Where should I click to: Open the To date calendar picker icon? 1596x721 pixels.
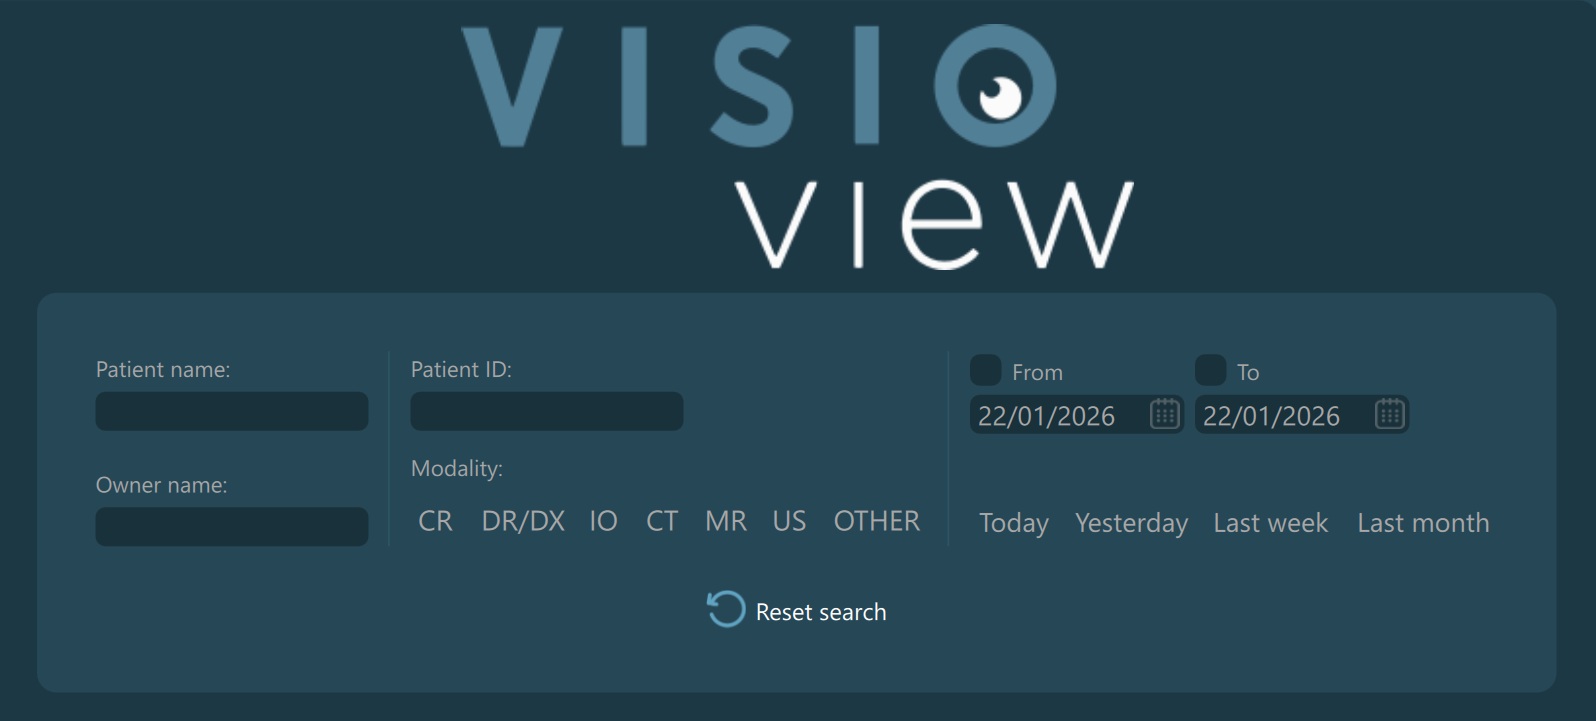[1389, 414]
